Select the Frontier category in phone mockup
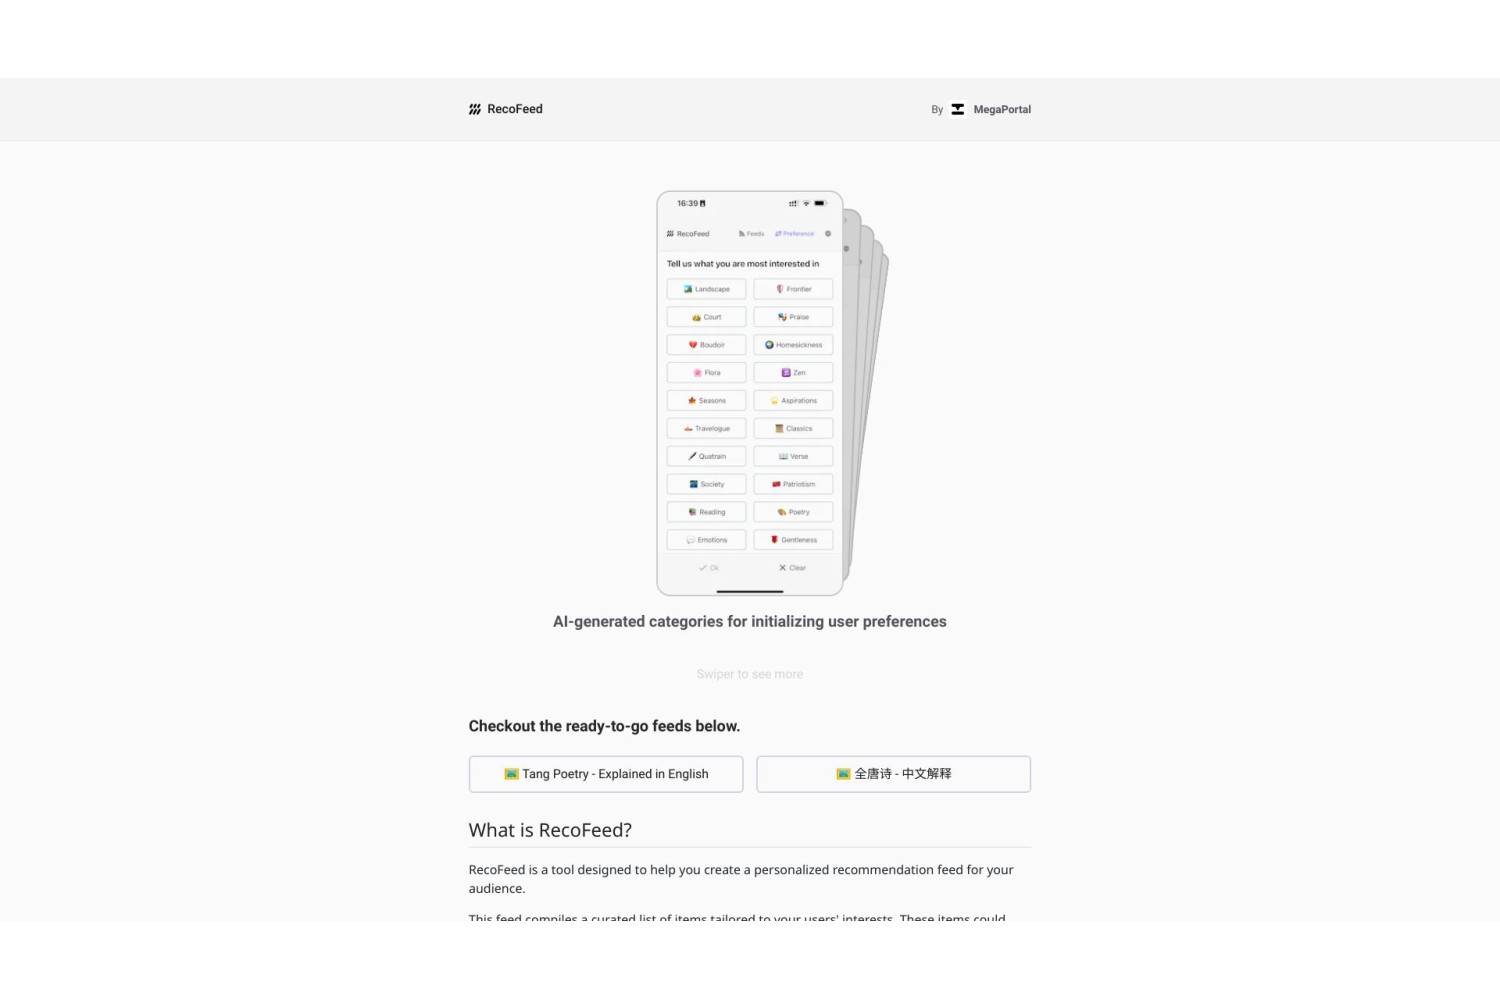Screen dimensions: 1500x1000 coord(793,289)
